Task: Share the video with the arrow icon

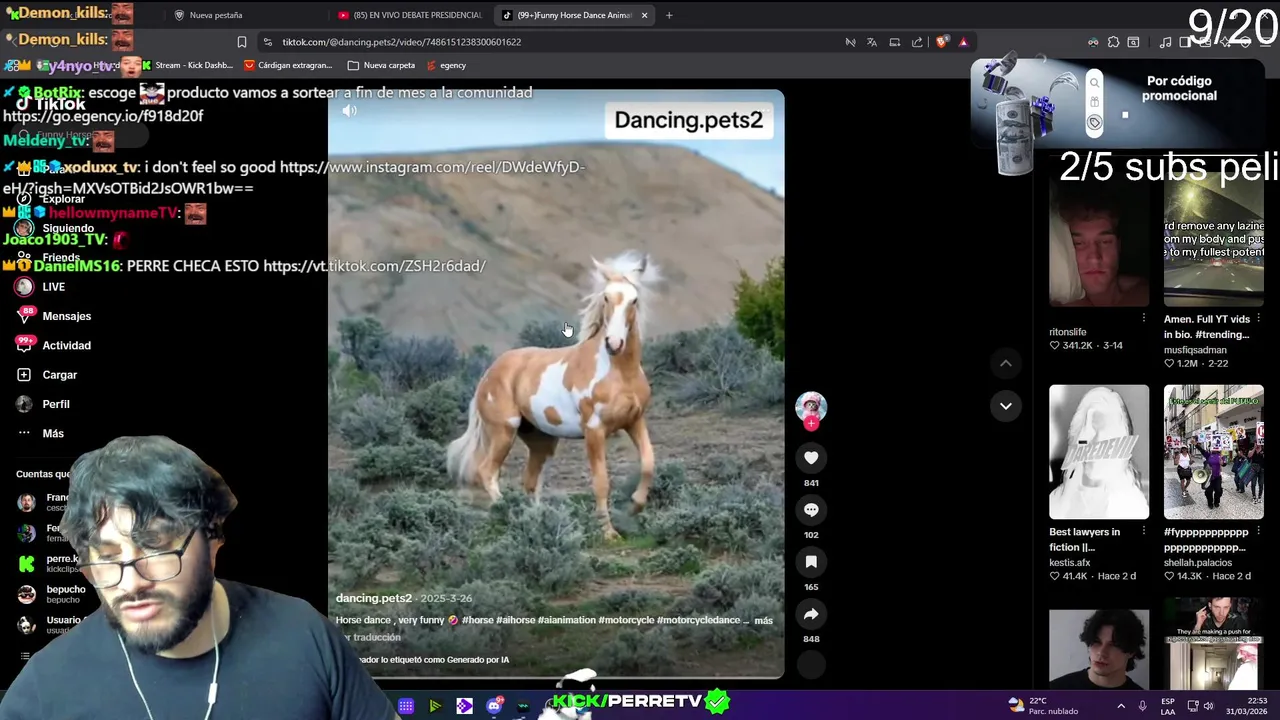Action: click(811, 614)
